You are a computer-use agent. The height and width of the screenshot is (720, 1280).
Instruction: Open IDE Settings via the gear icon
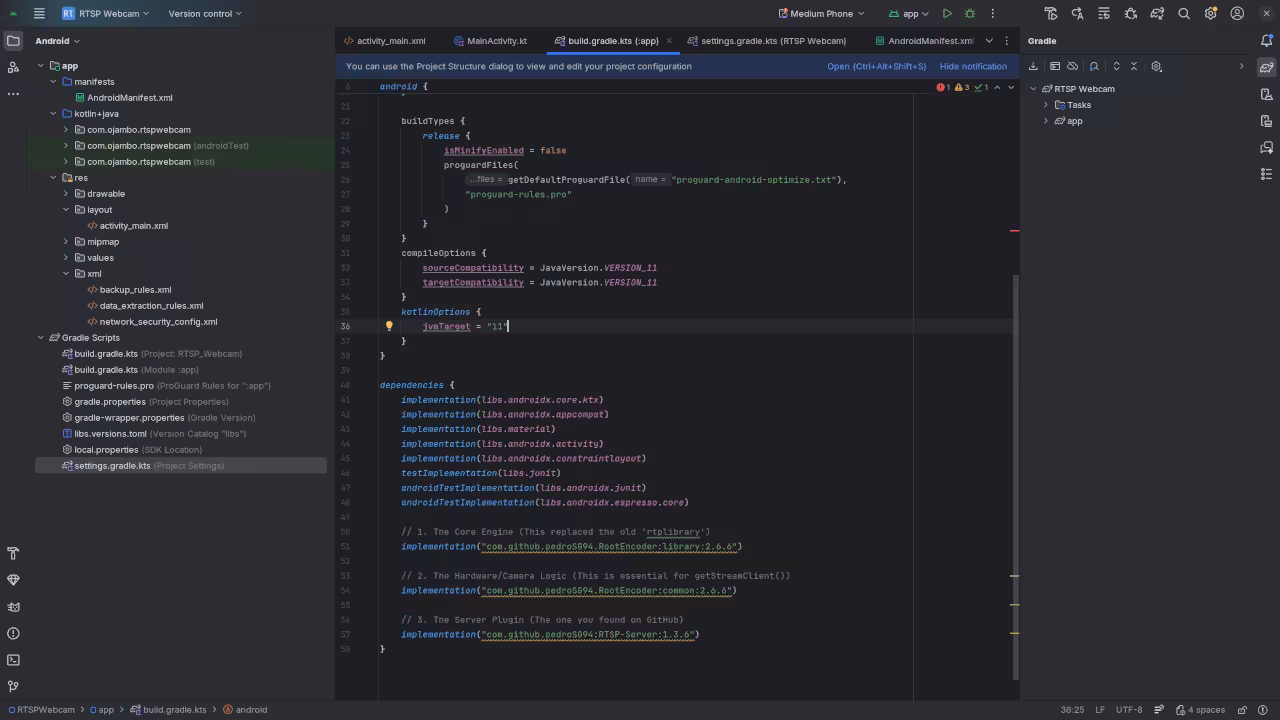pyautogui.click(x=1211, y=13)
